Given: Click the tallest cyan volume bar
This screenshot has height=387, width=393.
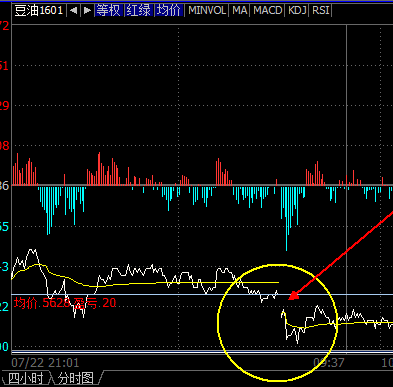Looking at the screenshot, I should 286,218.
